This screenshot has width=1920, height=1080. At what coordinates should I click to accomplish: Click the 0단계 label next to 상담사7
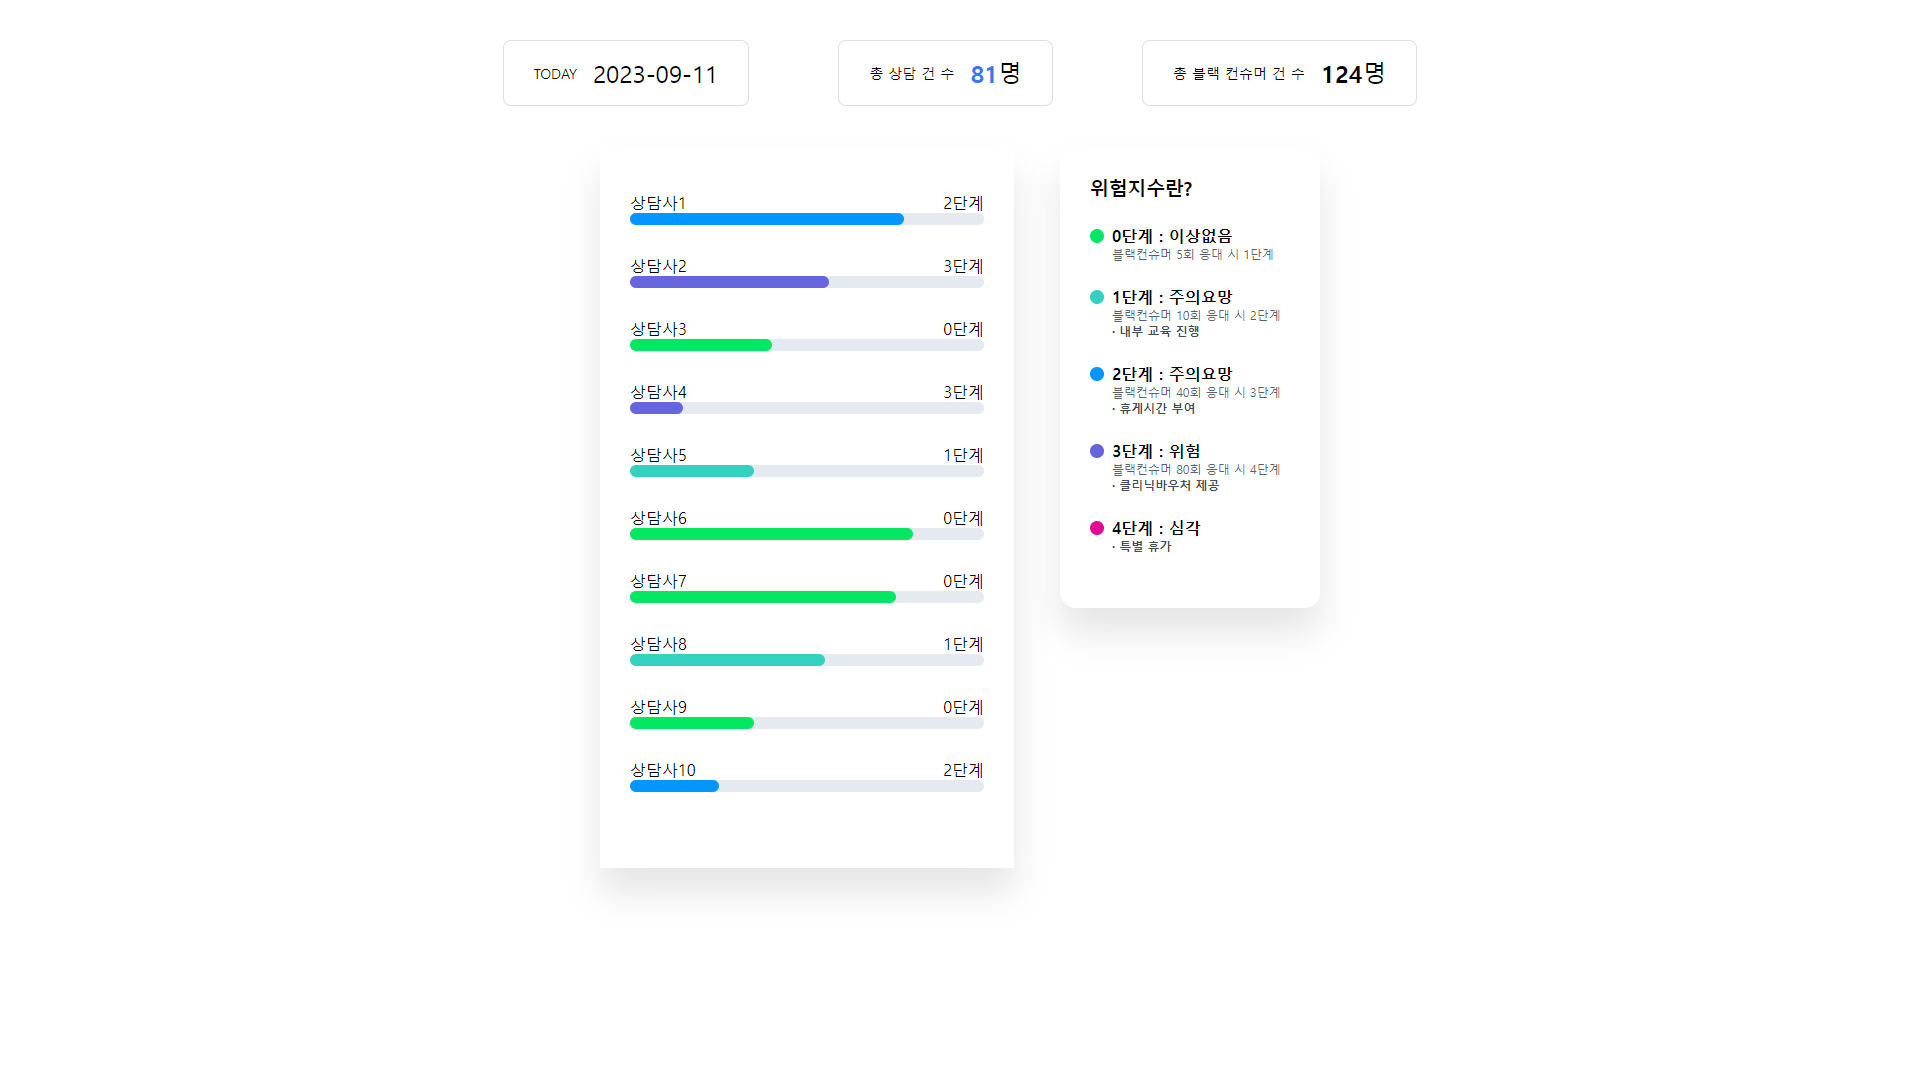click(x=963, y=581)
